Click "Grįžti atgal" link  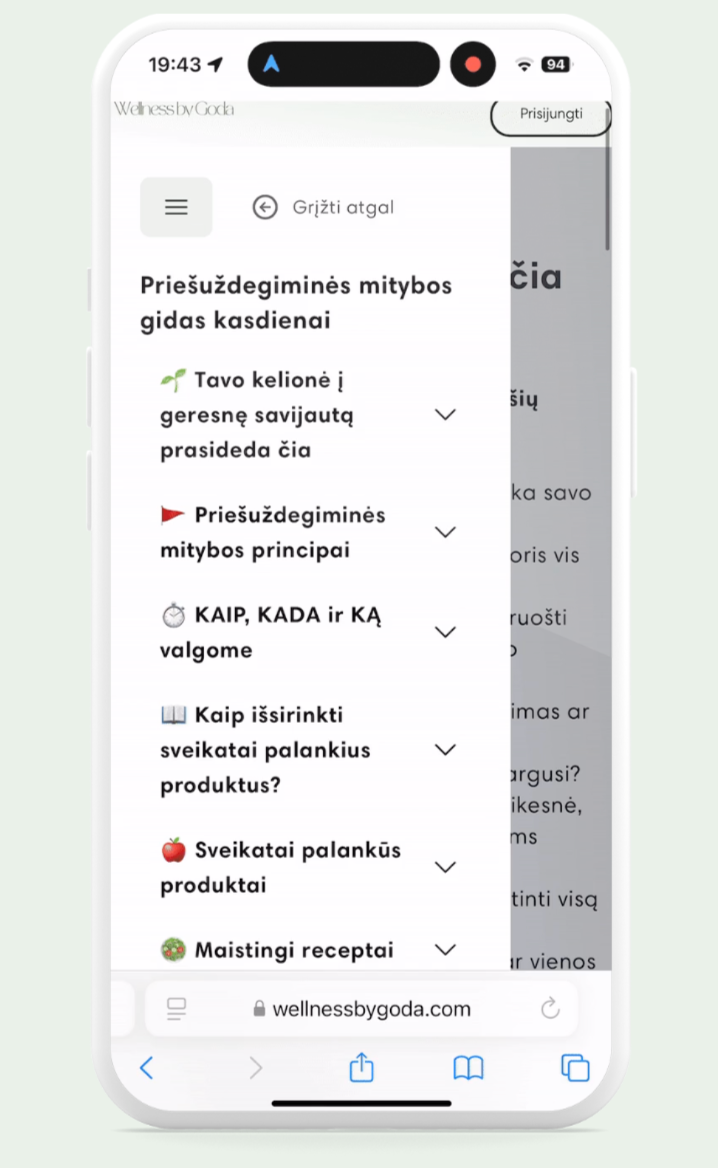[x=343, y=207]
